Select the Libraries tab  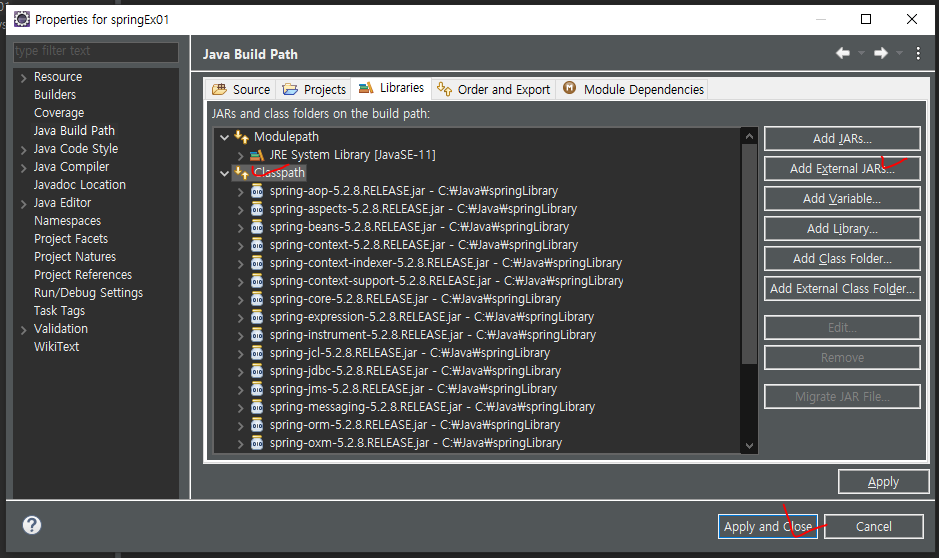(391, 88)
